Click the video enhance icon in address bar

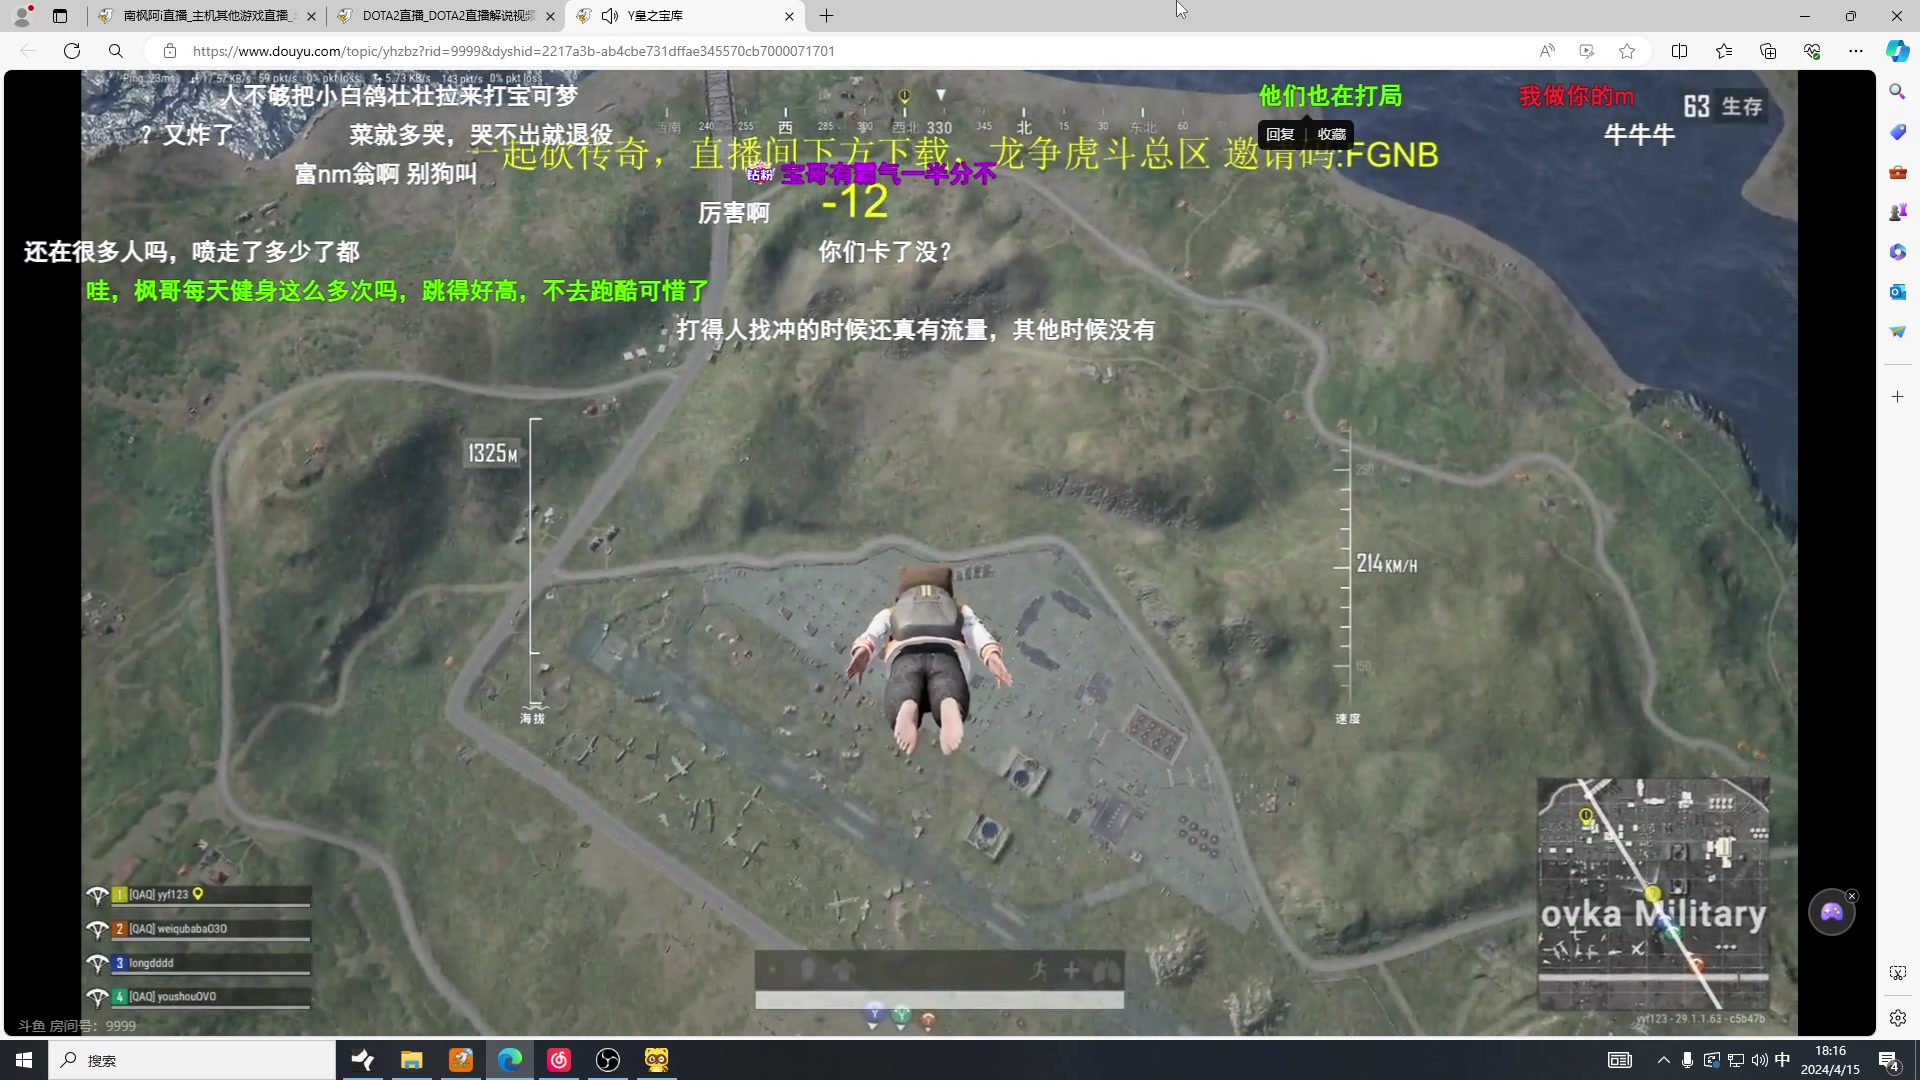coord(1587,51)
